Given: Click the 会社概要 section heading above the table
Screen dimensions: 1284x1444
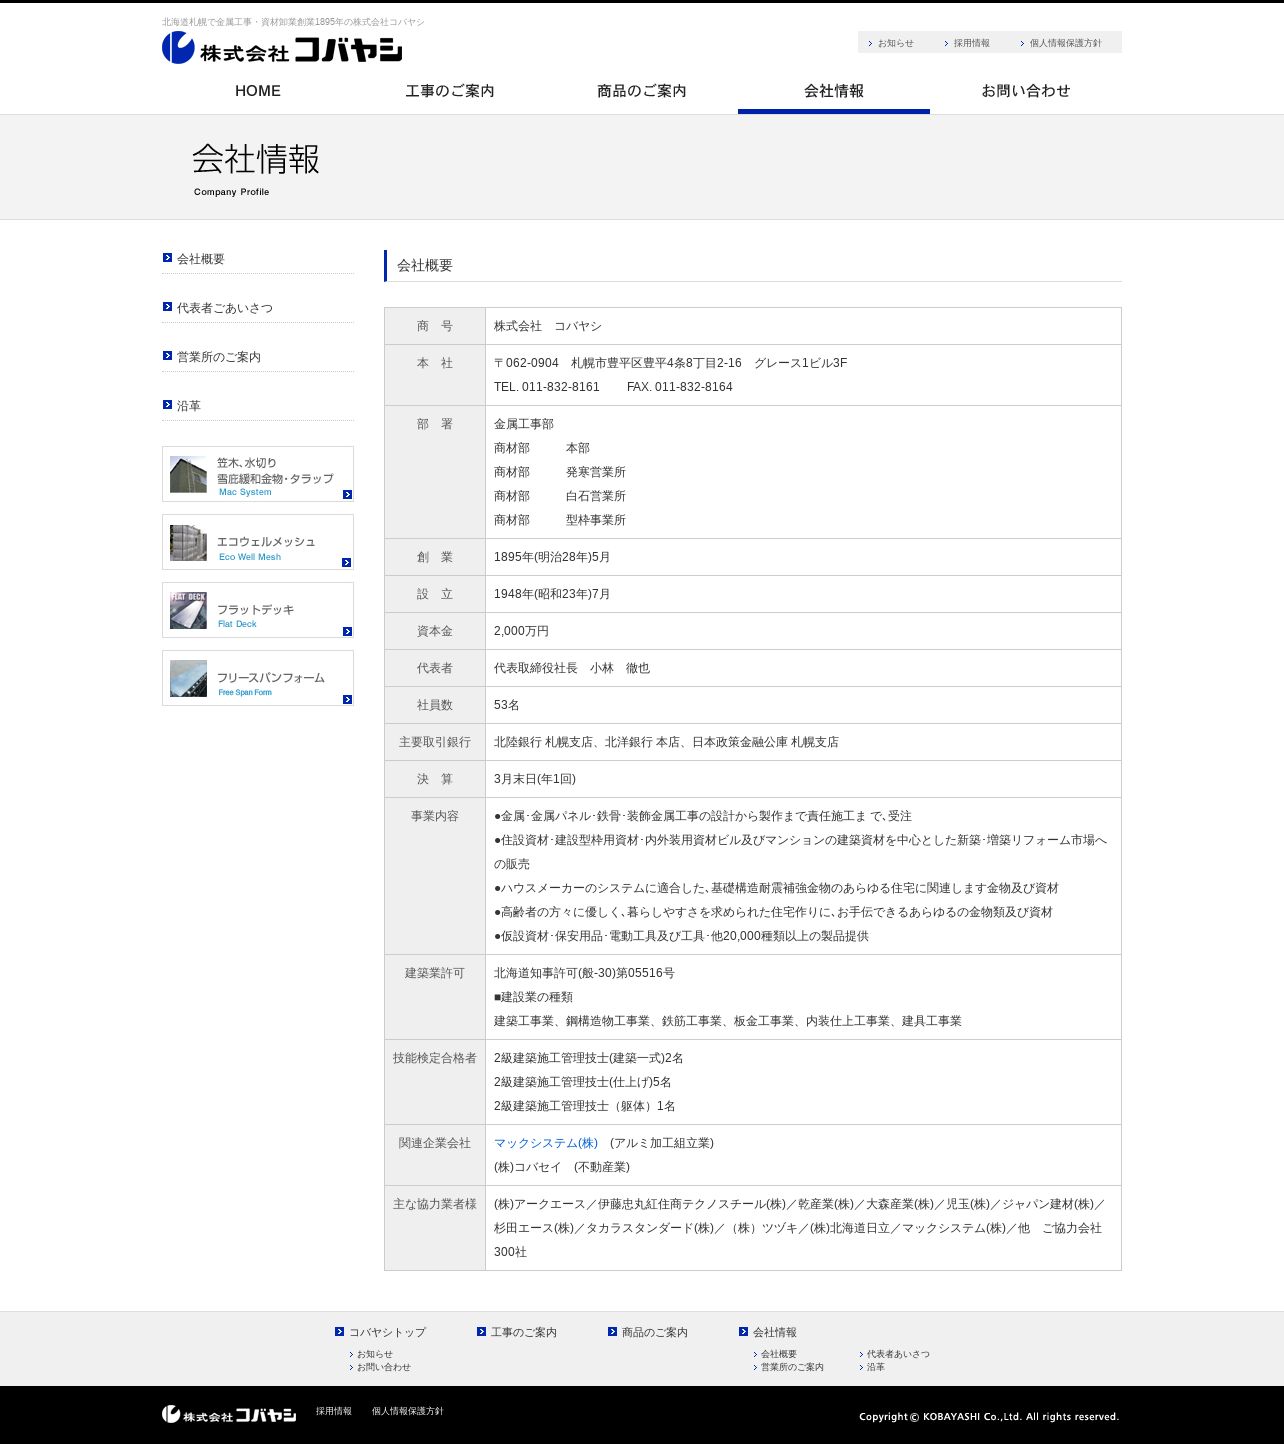Looking at the screenshot, I should point(425,266).
